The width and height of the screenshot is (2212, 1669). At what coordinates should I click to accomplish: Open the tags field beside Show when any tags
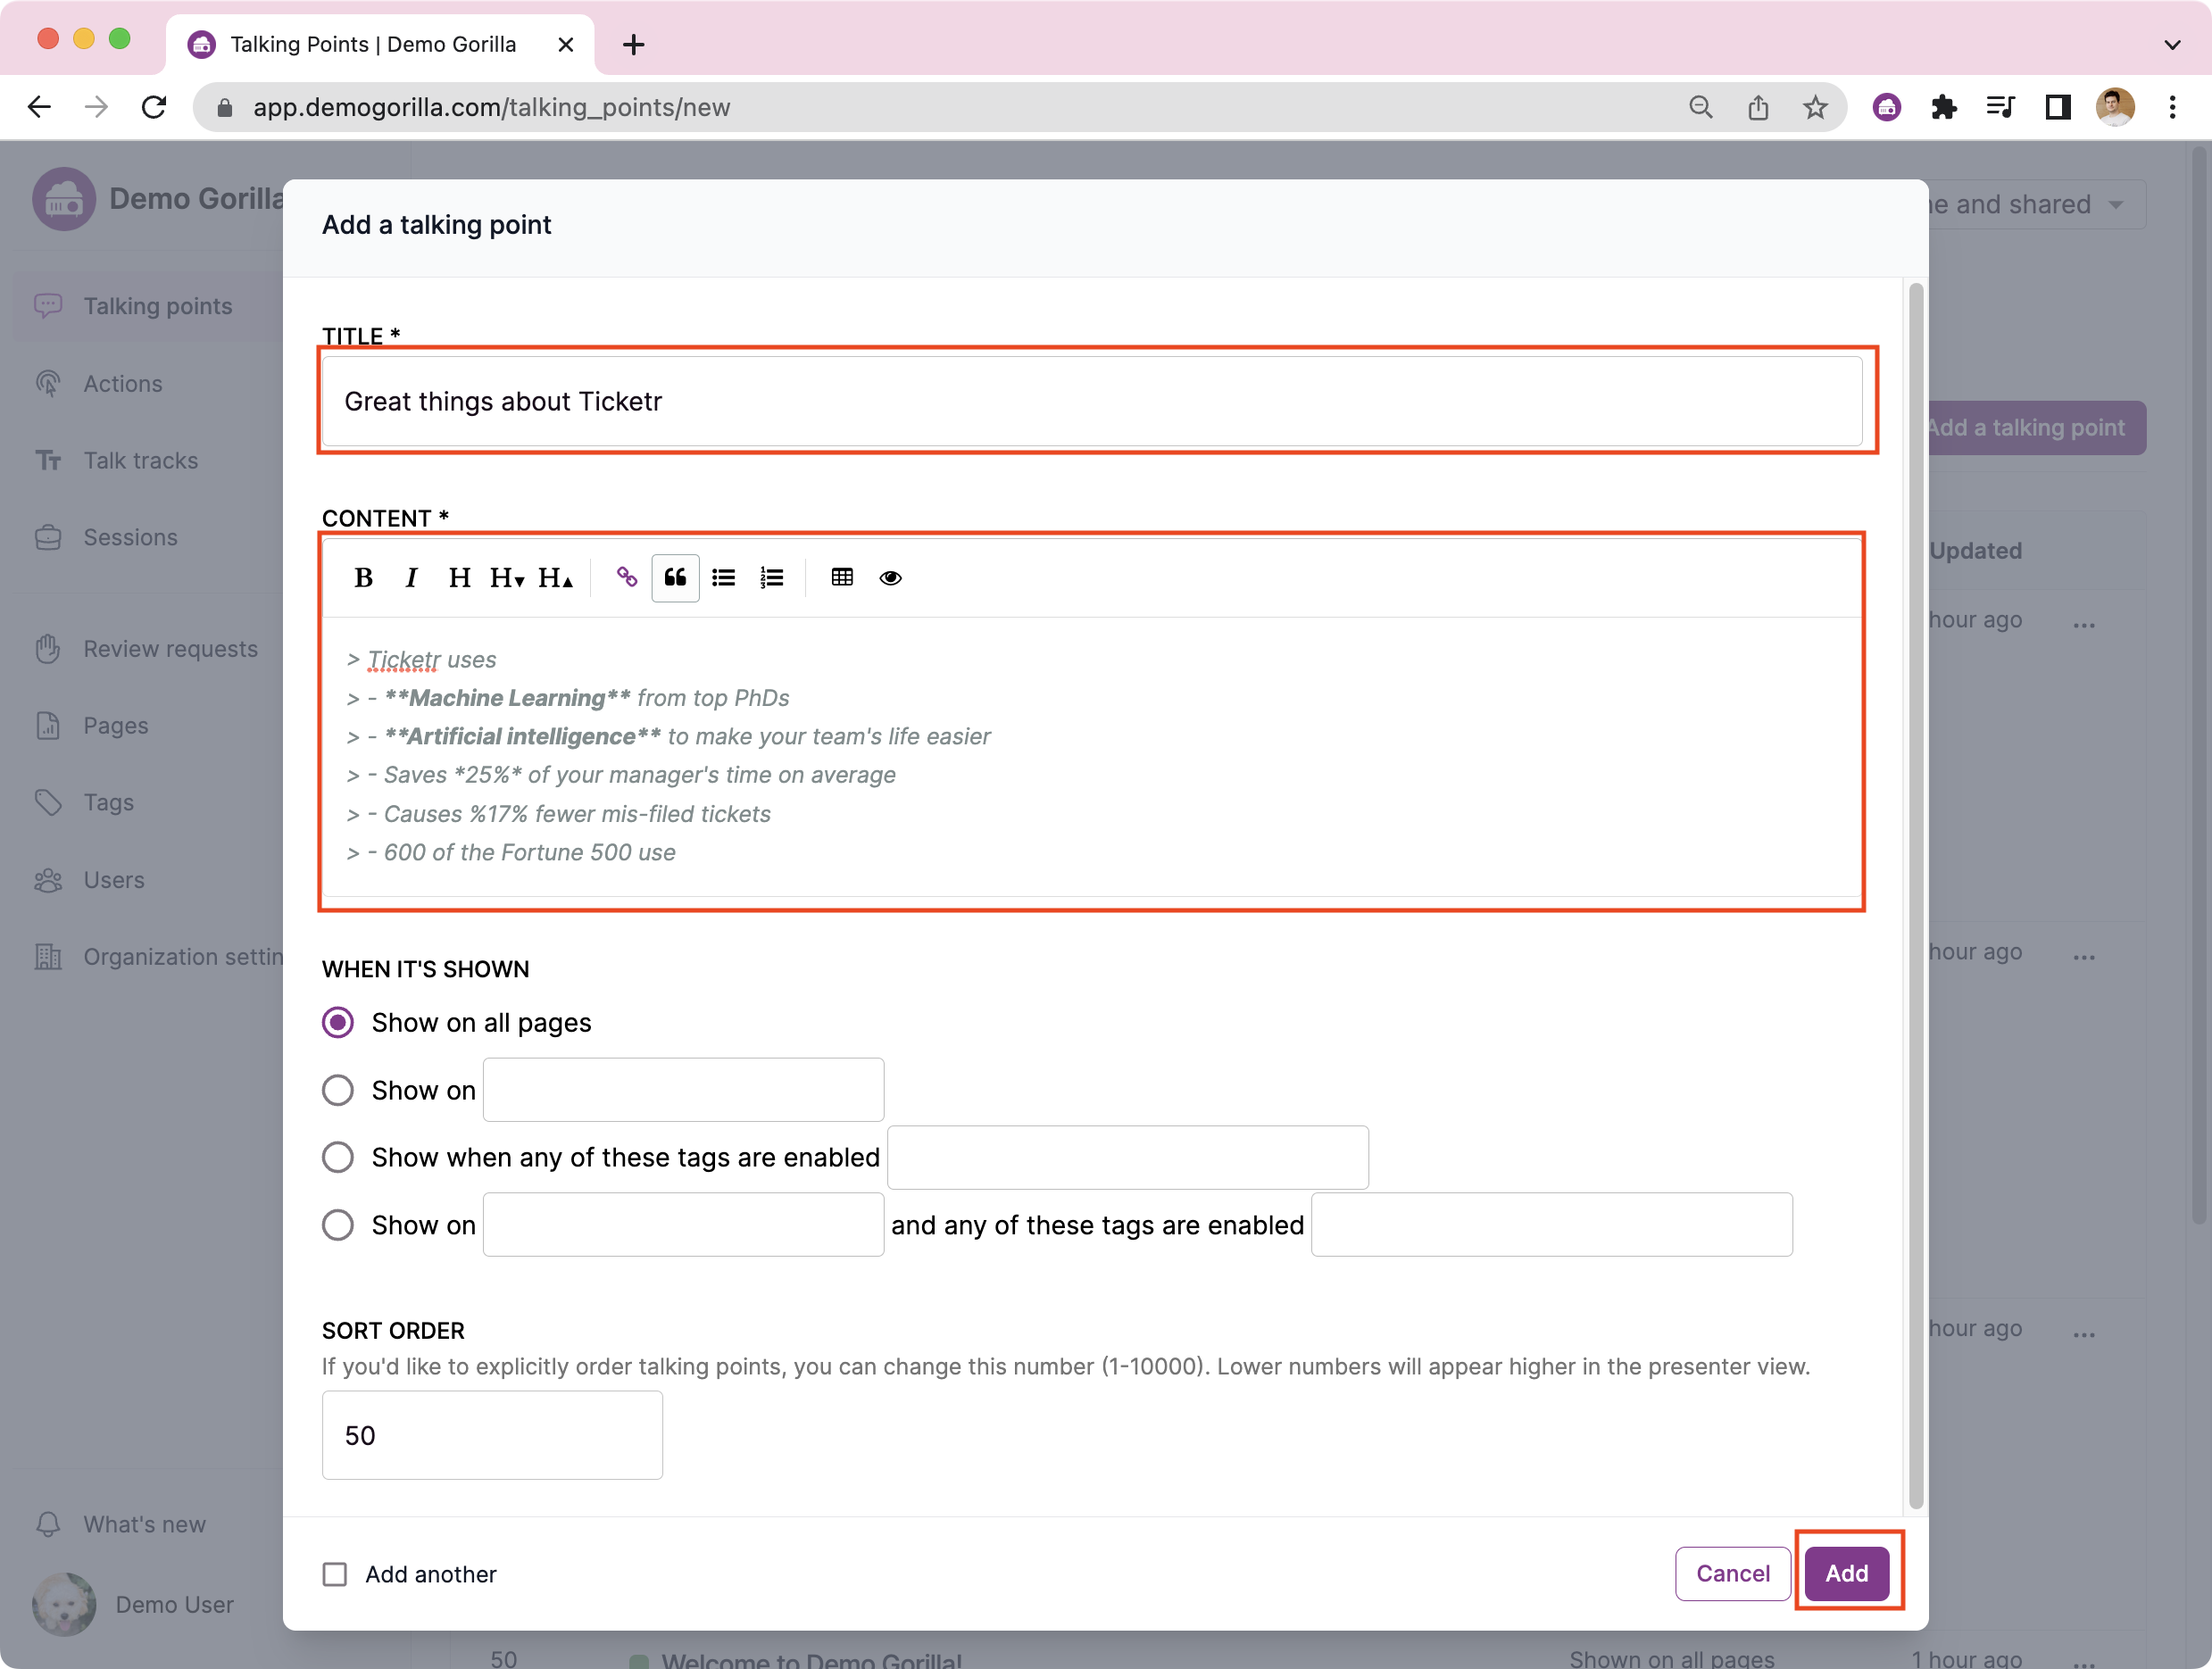1127,1157
